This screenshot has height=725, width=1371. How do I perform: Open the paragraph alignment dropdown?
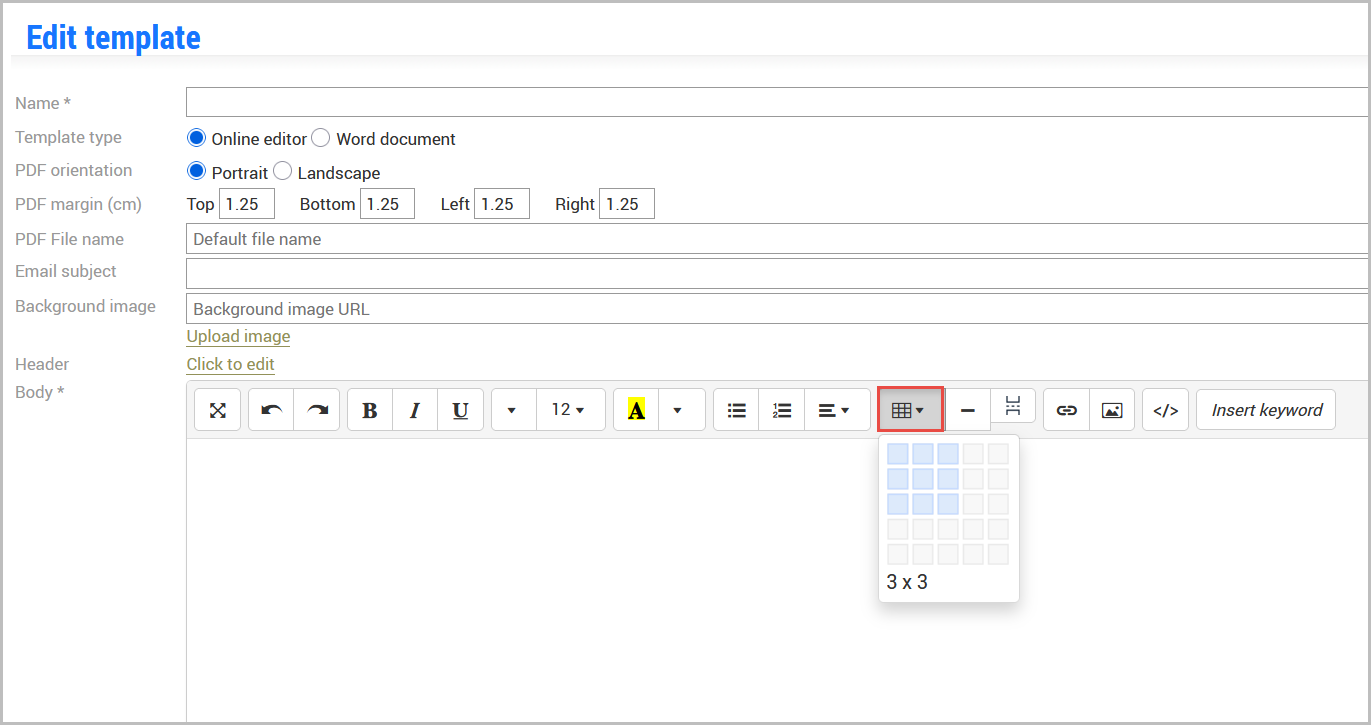point(837,410)
